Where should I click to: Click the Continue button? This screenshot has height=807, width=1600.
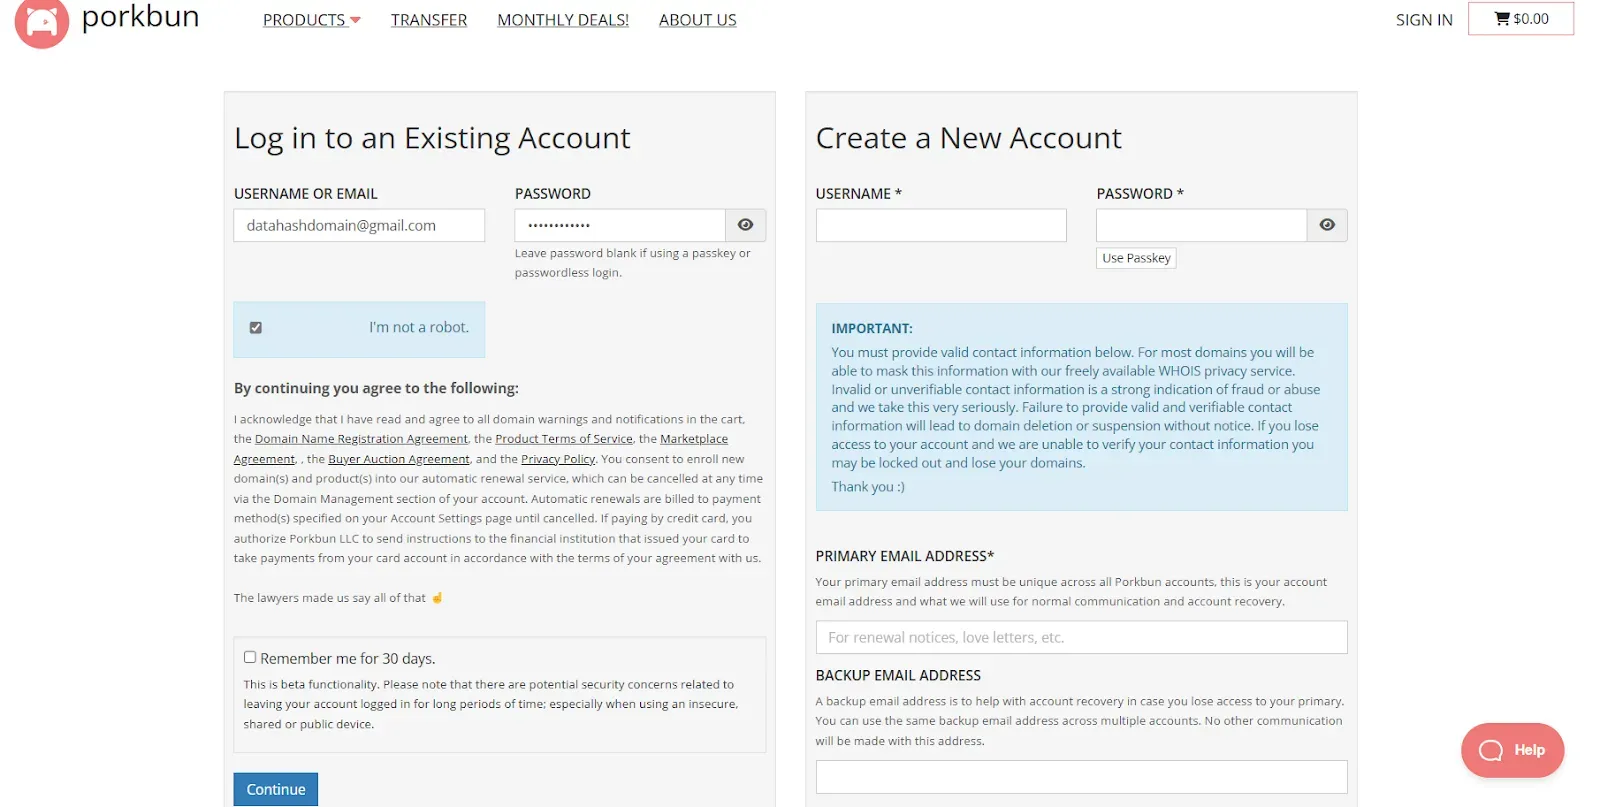276,789
